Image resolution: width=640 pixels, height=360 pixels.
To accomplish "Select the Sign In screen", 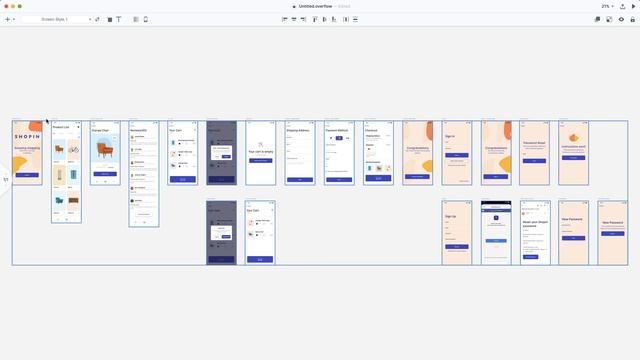I will coord(457,153).
